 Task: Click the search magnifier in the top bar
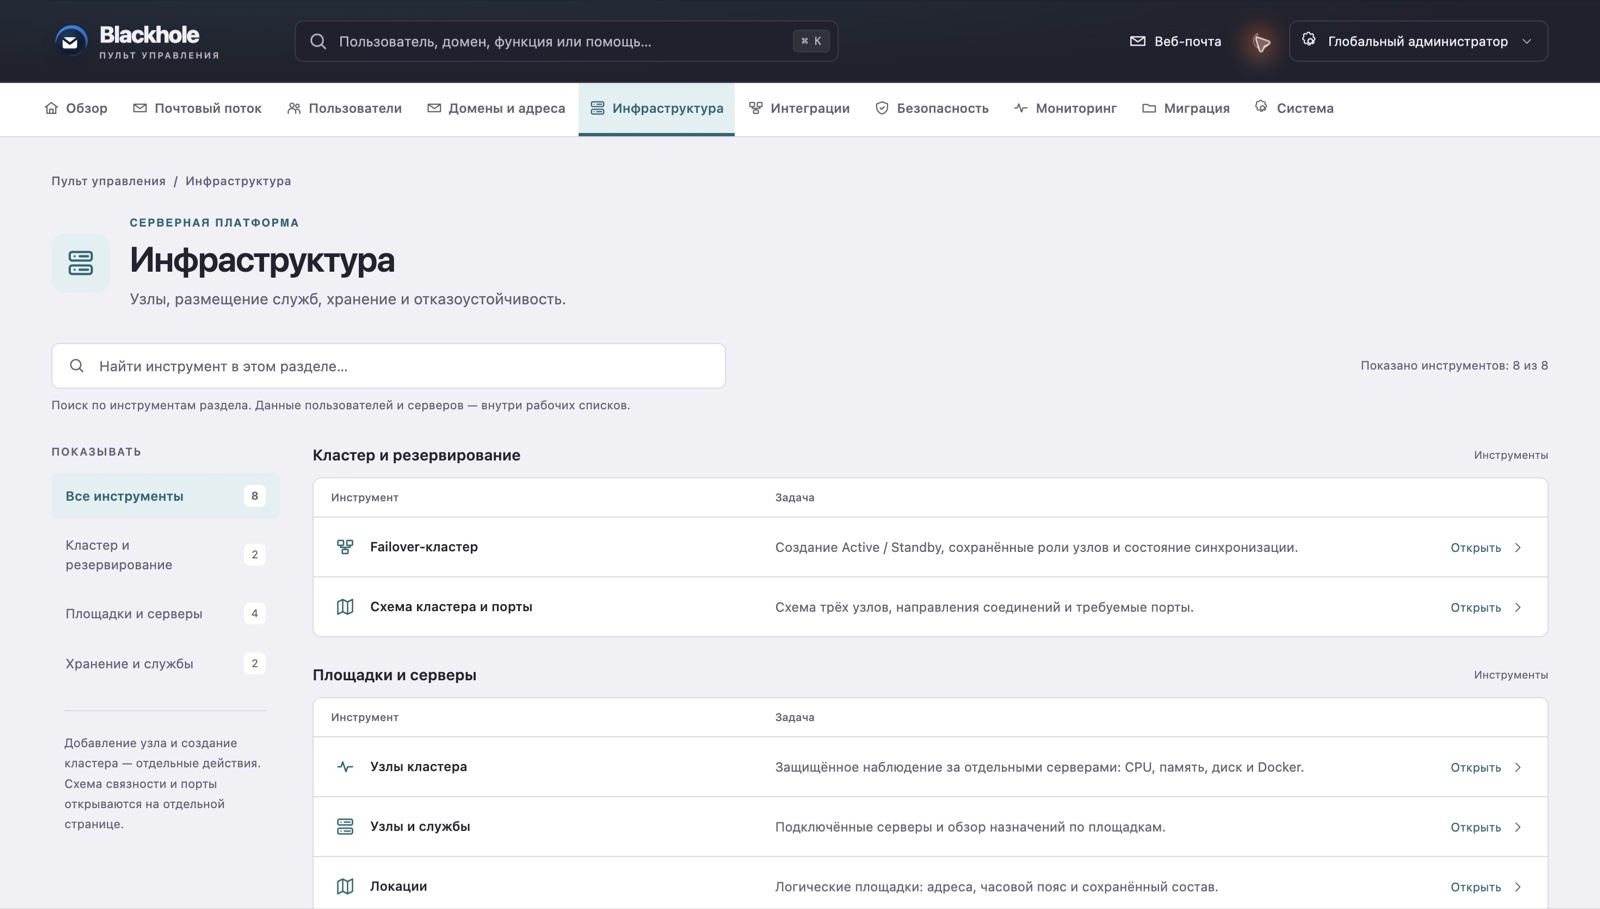(318, 41)
